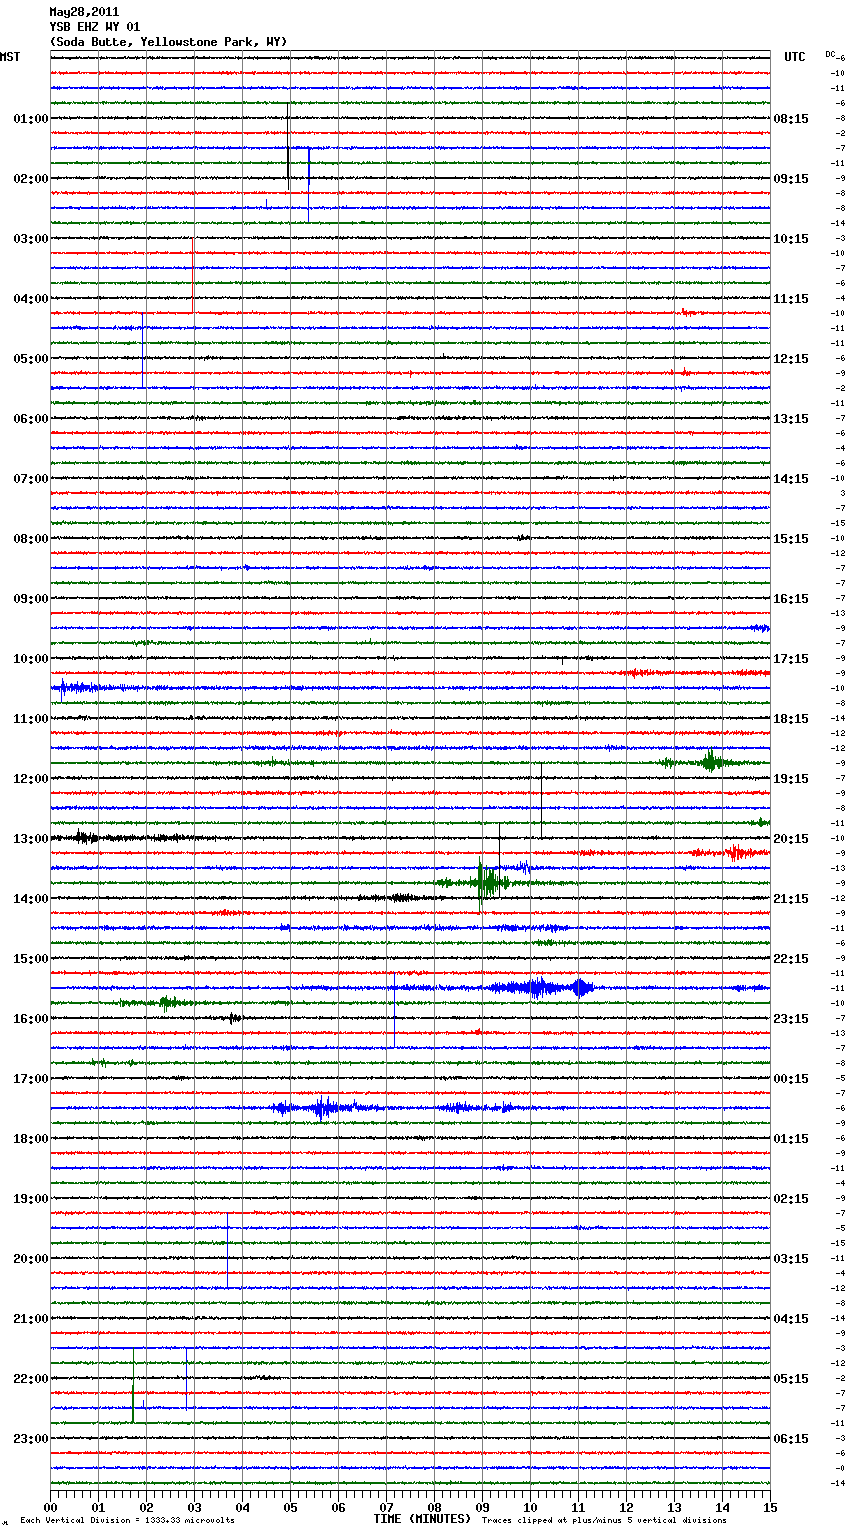Click the 08:15 UTC time label
This screenshot has width=850, height=1534.
[791, 119]
